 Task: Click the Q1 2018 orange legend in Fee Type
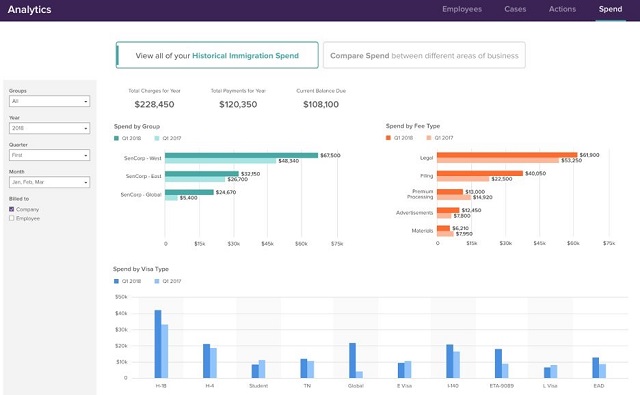[x=399, y=138]
